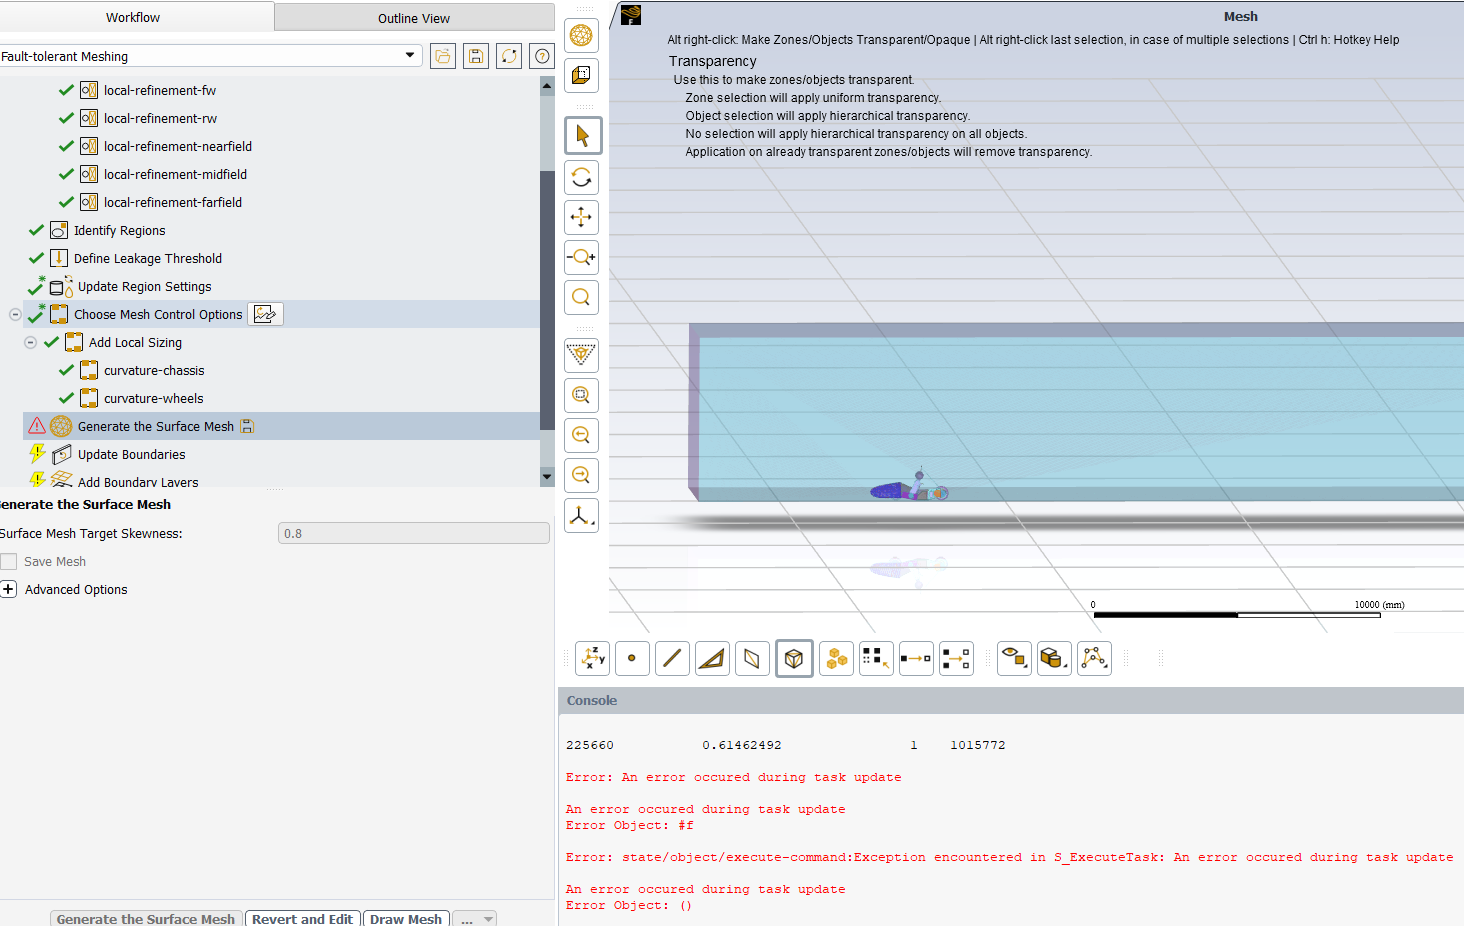Click the multi arrow selection helper icon
Viewport: 1464px width, 926px height.
956,658
